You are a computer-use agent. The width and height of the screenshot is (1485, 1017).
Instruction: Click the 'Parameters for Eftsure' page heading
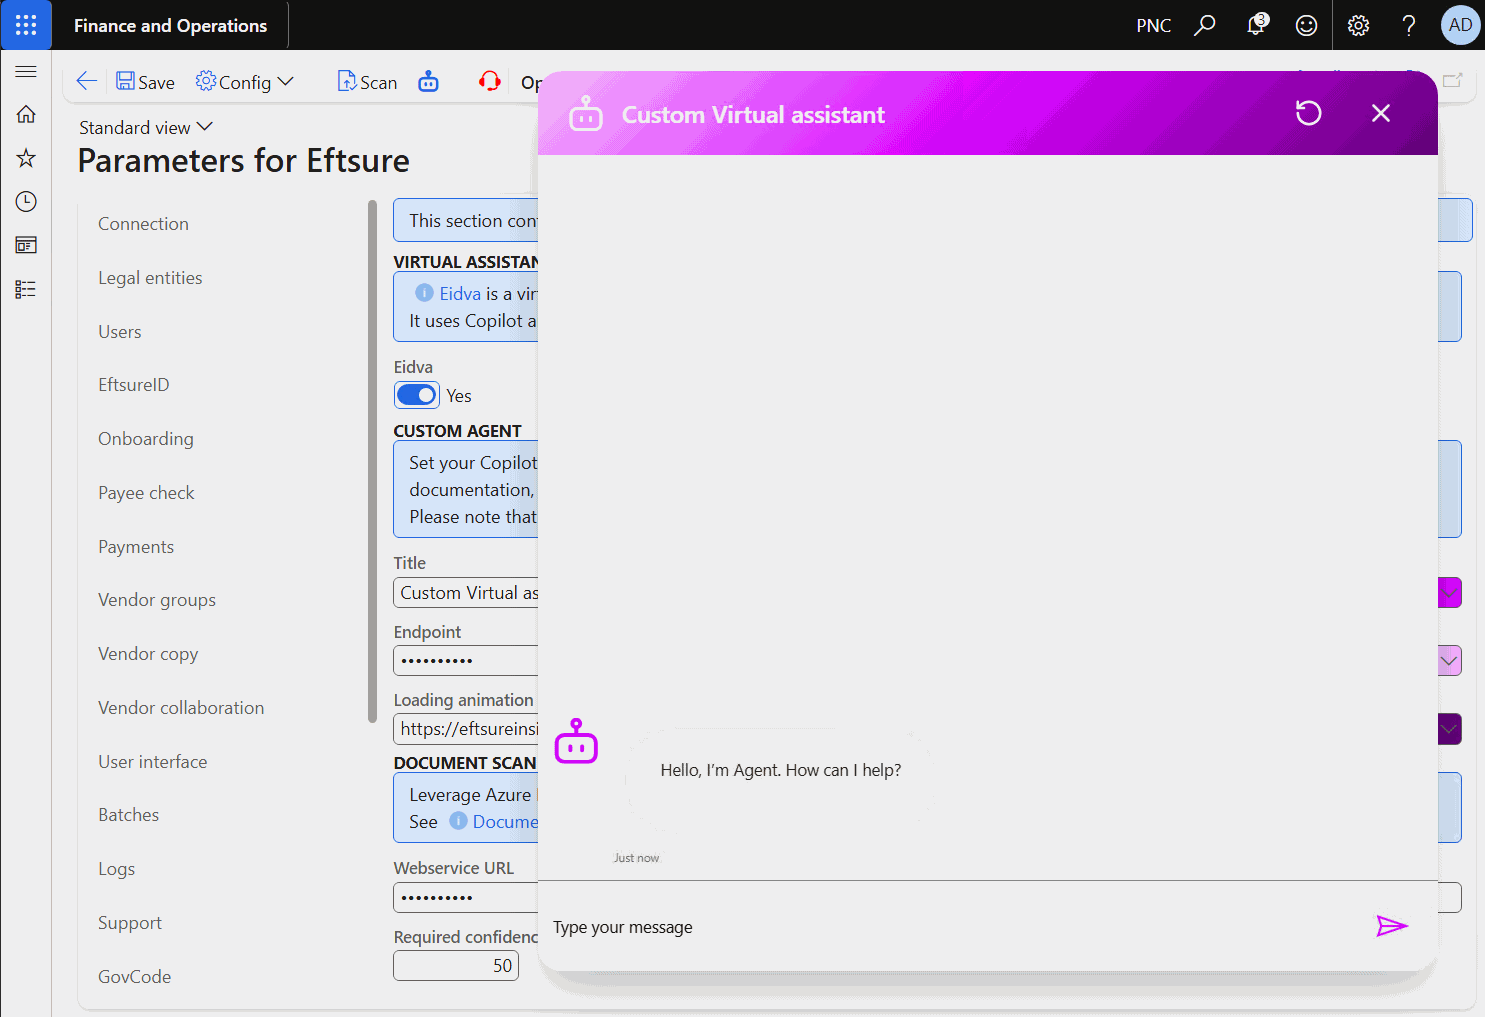(244, 161)
